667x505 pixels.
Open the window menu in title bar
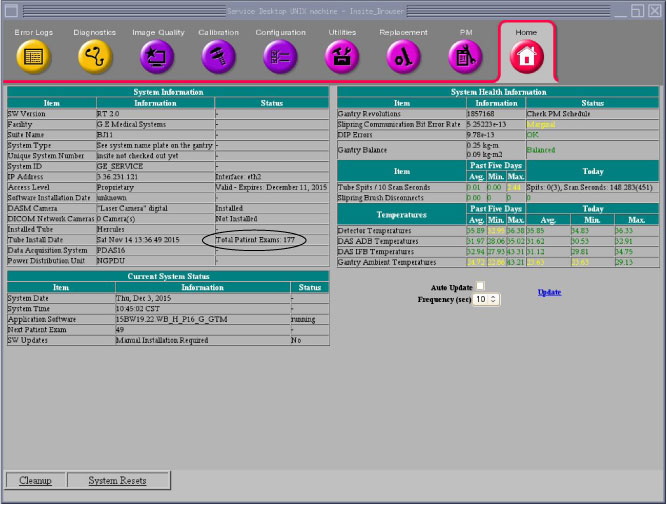[x=9, y=9]
